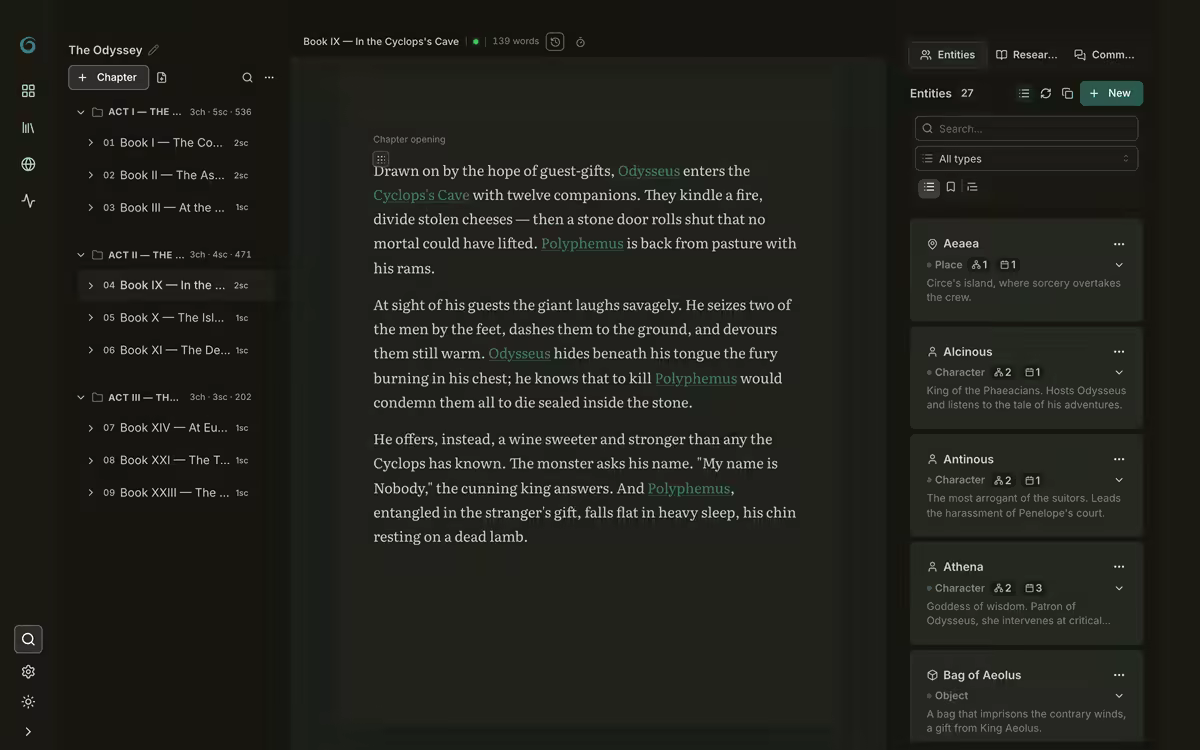Open the Athena card options menu
The image size is (1200, 750).
[x=1119, y=567]
